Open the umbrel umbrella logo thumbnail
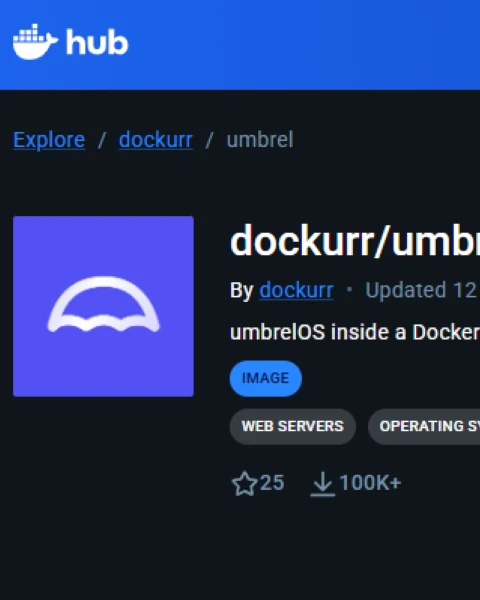This screenshot has width=480, height=600. click(103, 306)
